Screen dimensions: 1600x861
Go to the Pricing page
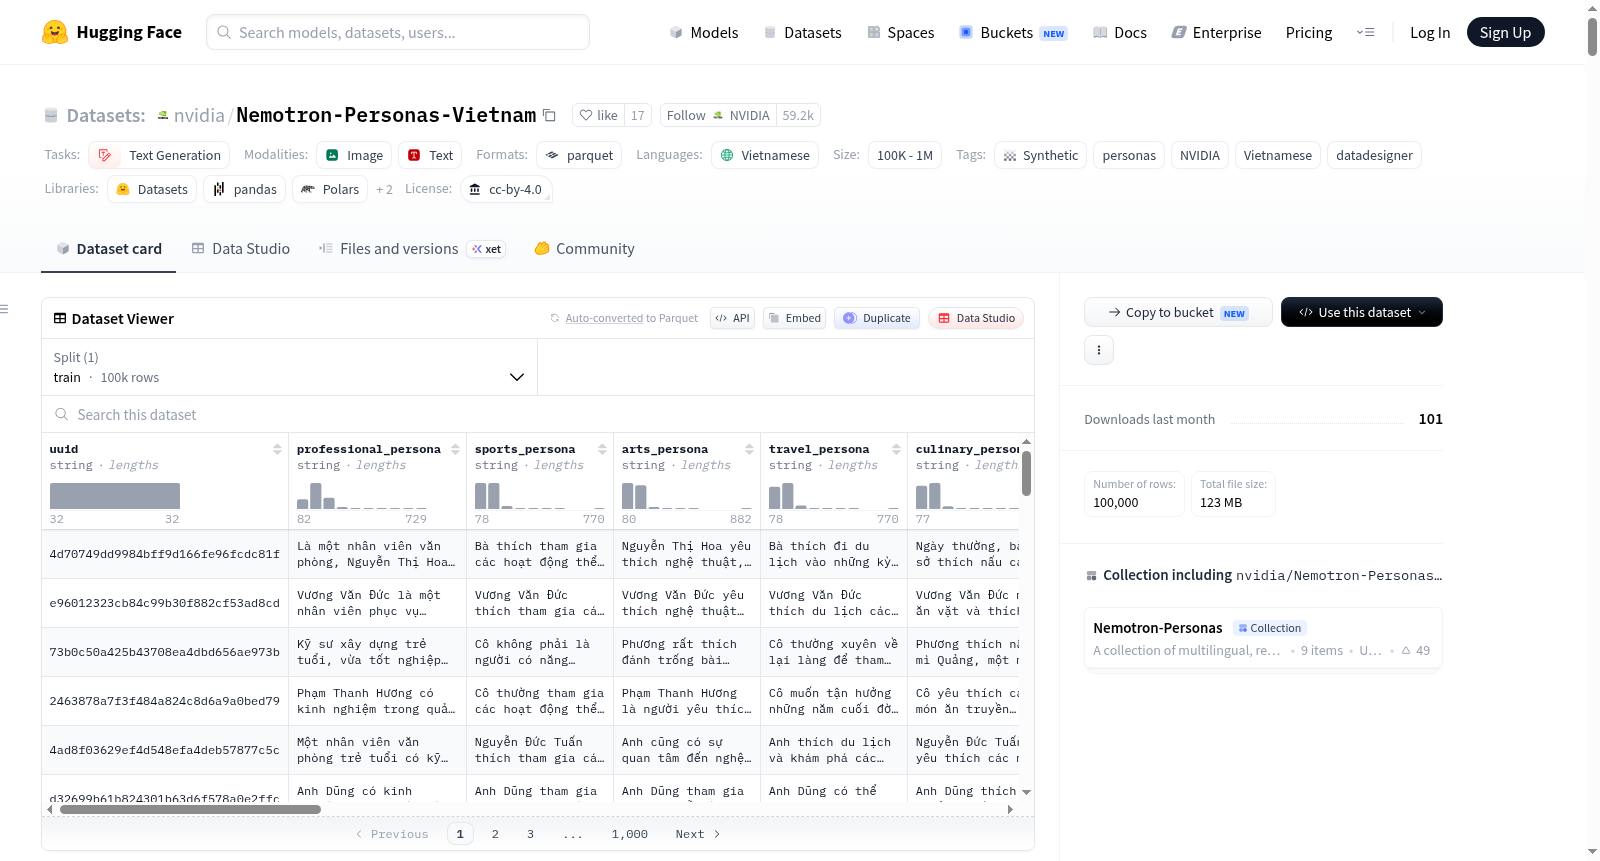[1309, 32]
